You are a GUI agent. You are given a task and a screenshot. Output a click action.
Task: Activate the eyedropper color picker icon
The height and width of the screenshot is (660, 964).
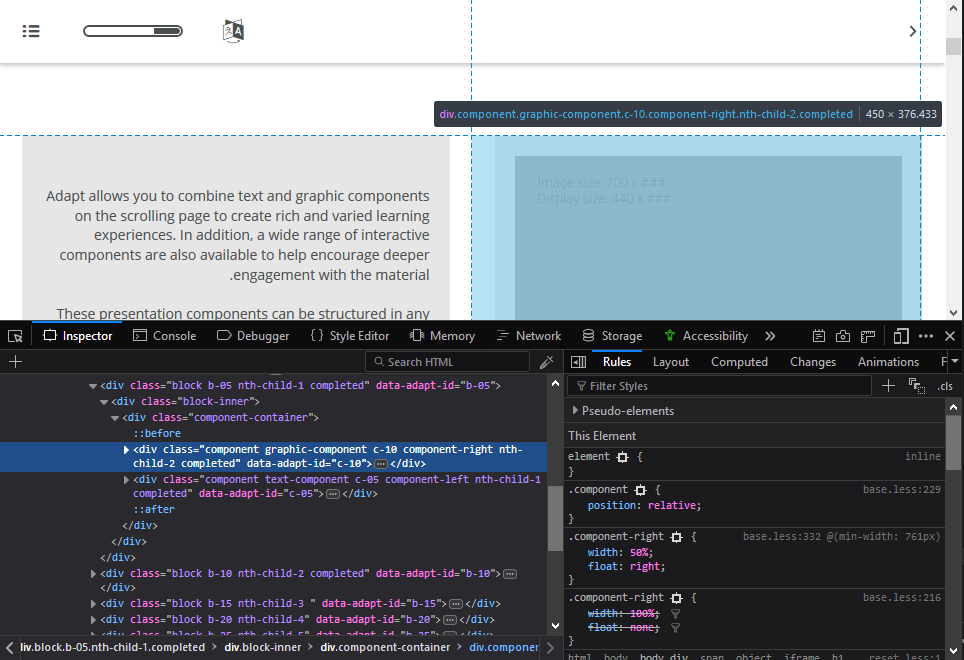[x=546, y=362]
